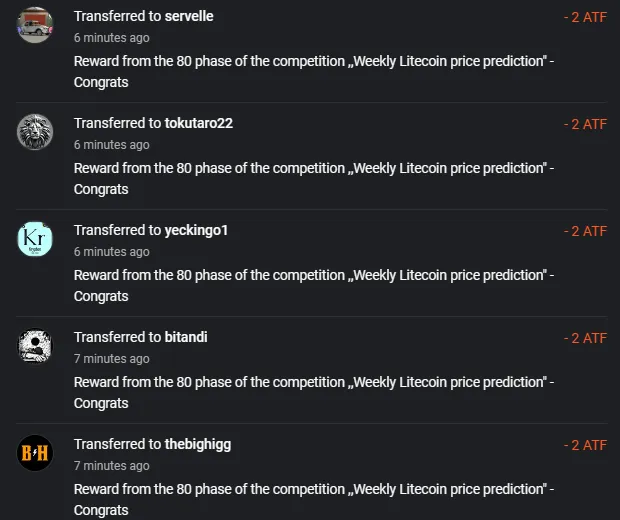
Task: Visit tokutaro22's profile via username
Action: (x=198, y=123)
